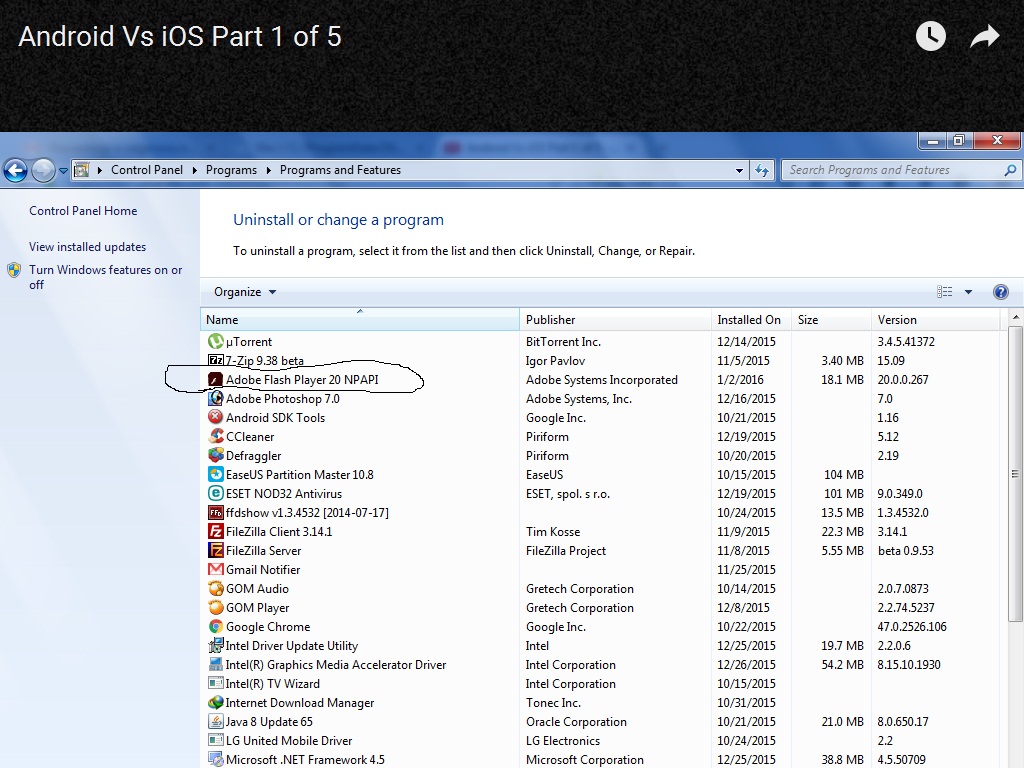Sort by Installed On column header
The width and height of the screenshot is (1024, 768).
click(748, 320)
